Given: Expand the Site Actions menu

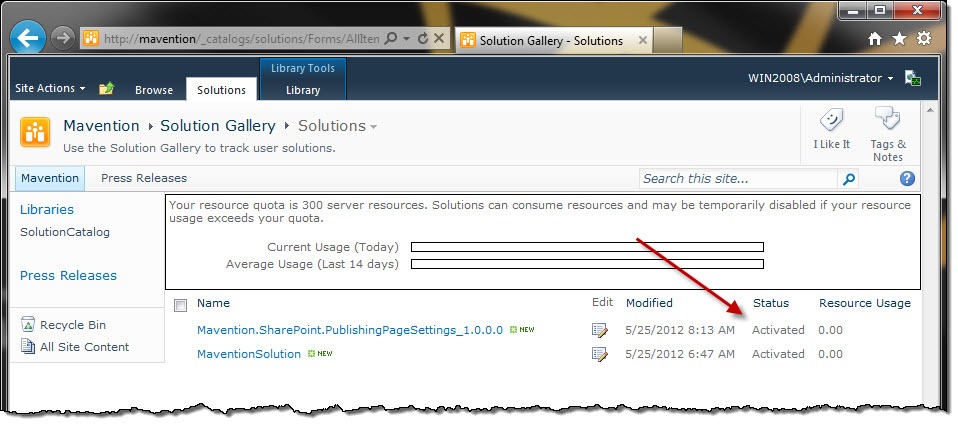Looking at the screenshot, I should click(50, 88).
